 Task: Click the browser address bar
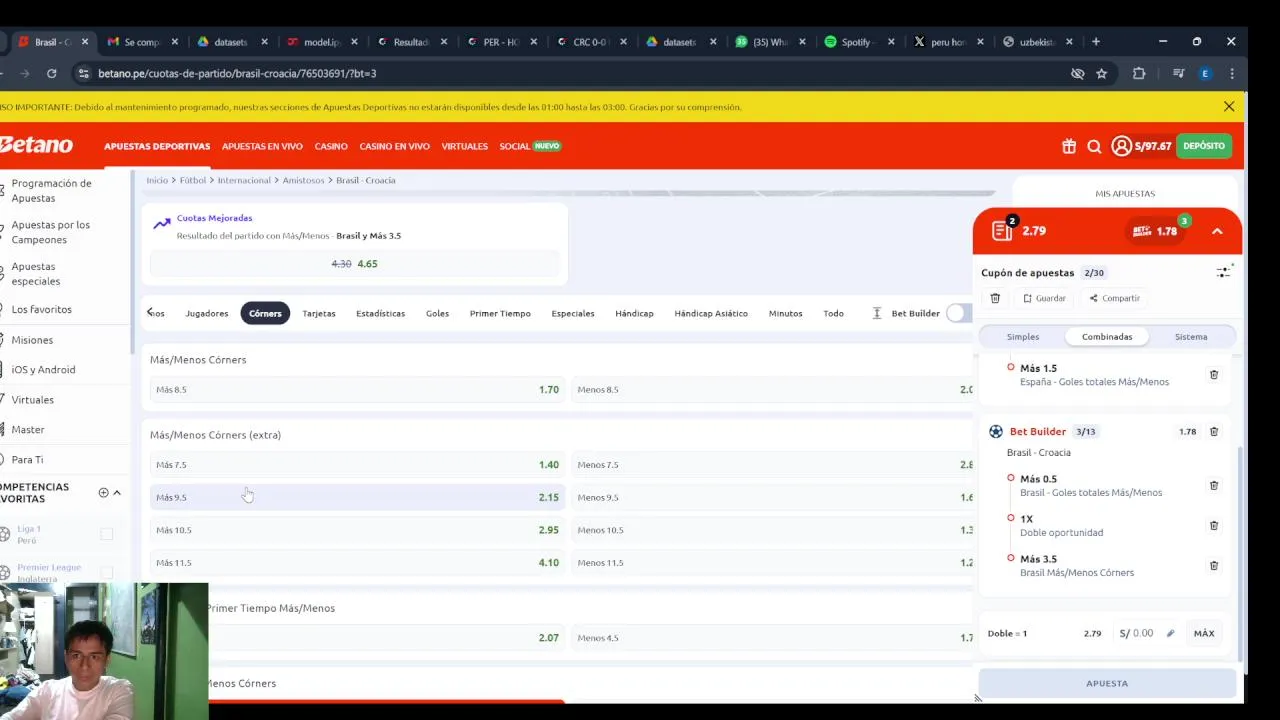coord(570,73)
